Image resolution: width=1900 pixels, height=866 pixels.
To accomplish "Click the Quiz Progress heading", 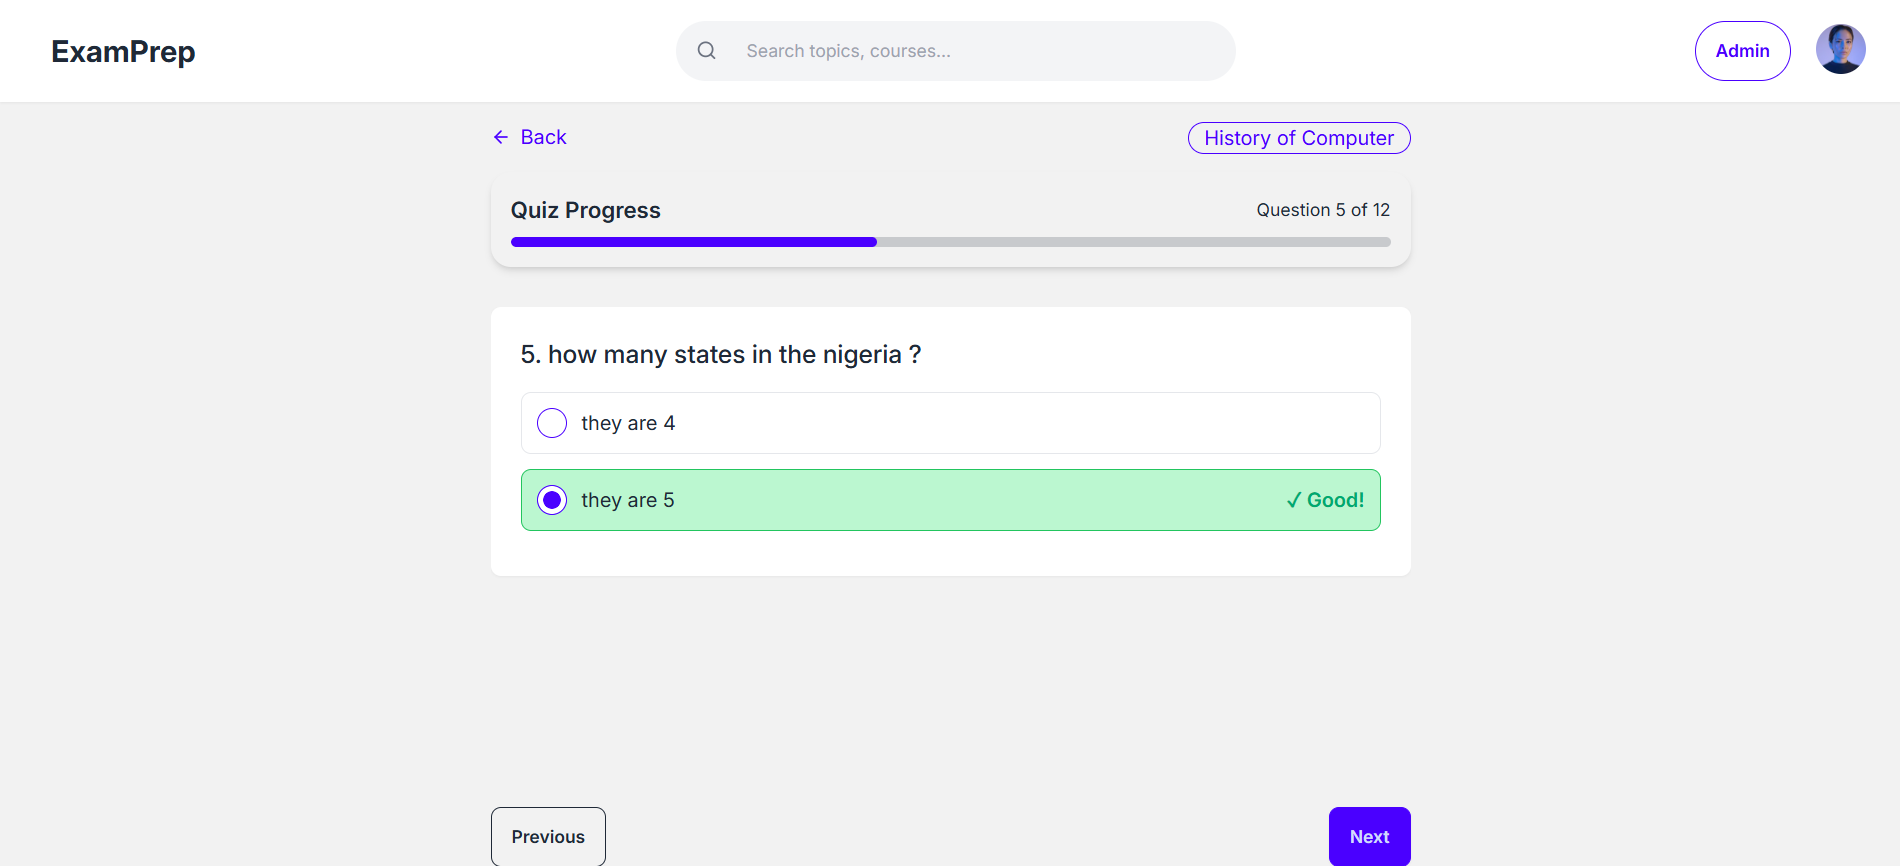I will point(585,210).
